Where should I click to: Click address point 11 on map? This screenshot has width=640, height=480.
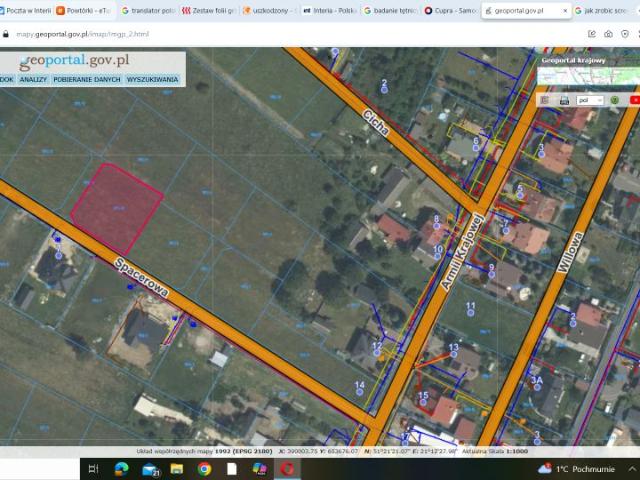[471, 309]
